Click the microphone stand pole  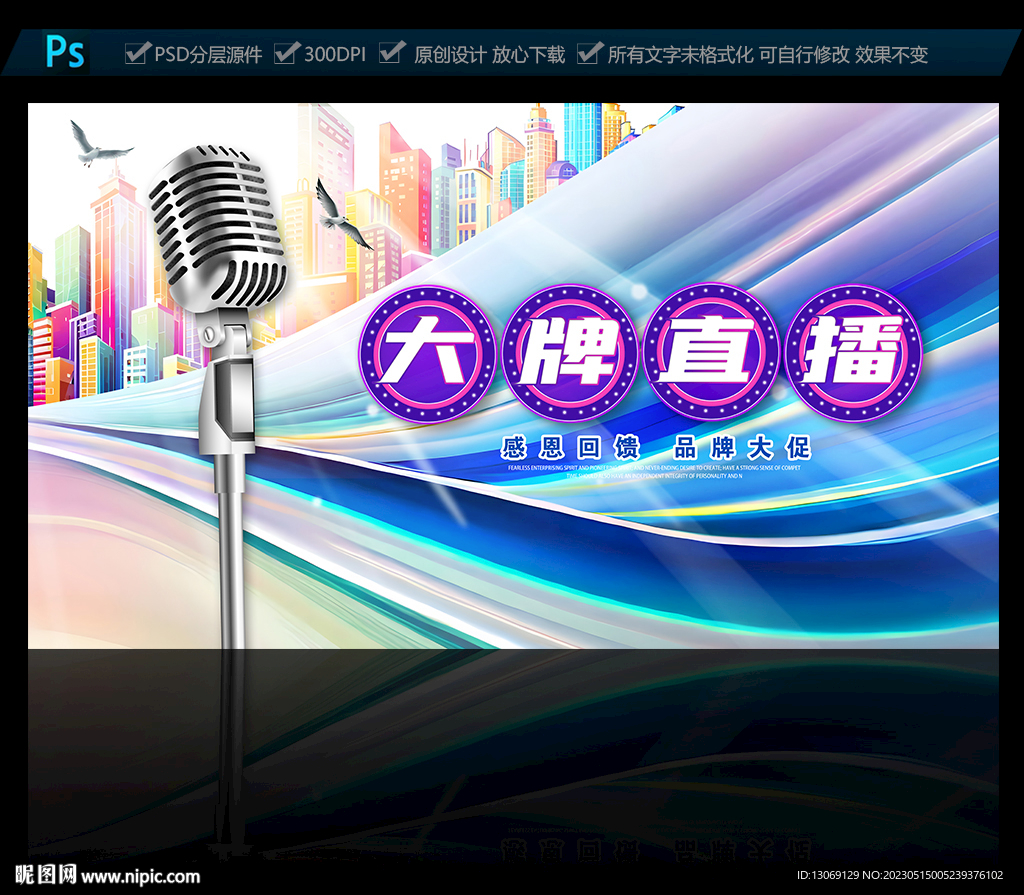coord(231,560)
